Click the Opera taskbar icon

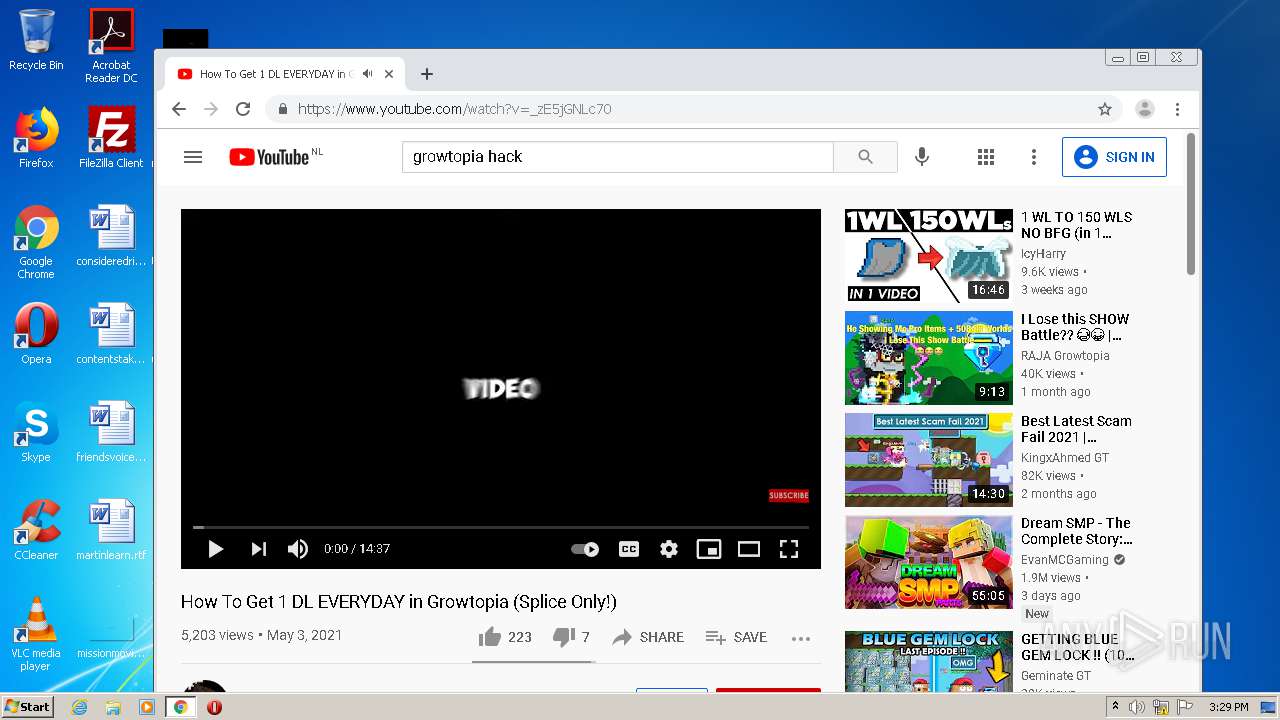214,707
